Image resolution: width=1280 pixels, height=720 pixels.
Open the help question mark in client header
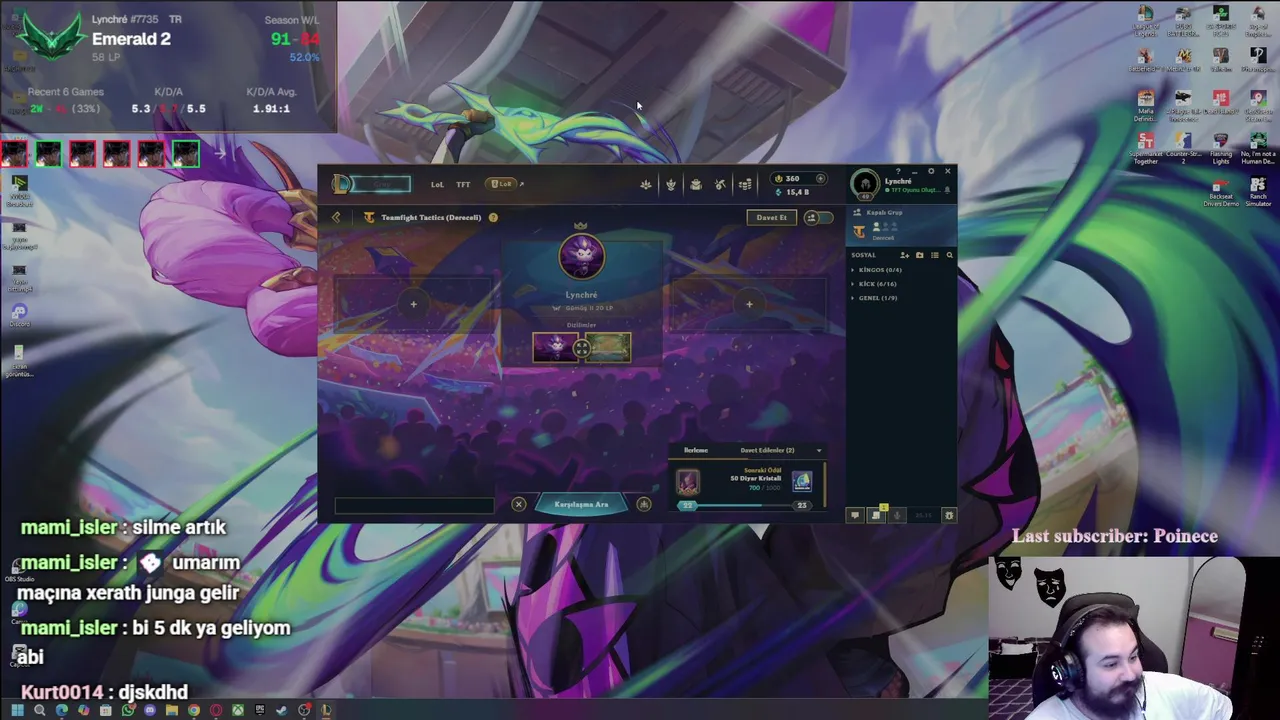point(898,171)
